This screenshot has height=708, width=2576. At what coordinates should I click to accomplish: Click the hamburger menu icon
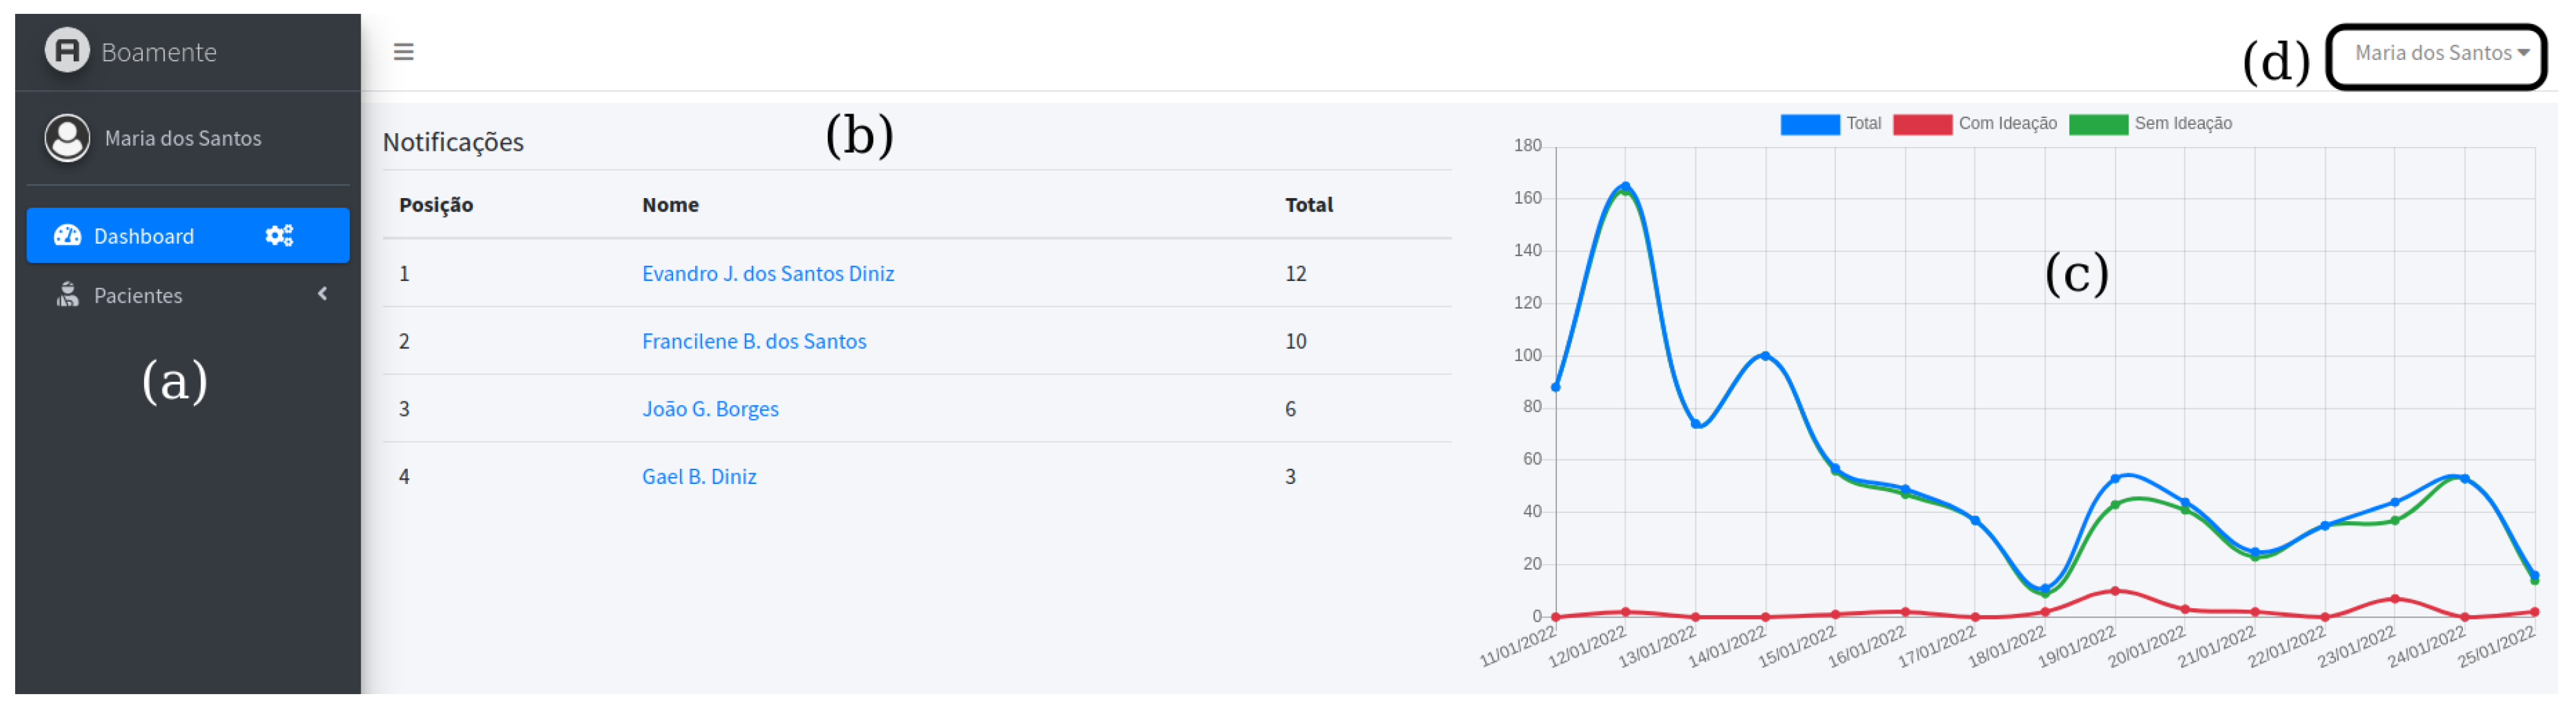(403, 52)
